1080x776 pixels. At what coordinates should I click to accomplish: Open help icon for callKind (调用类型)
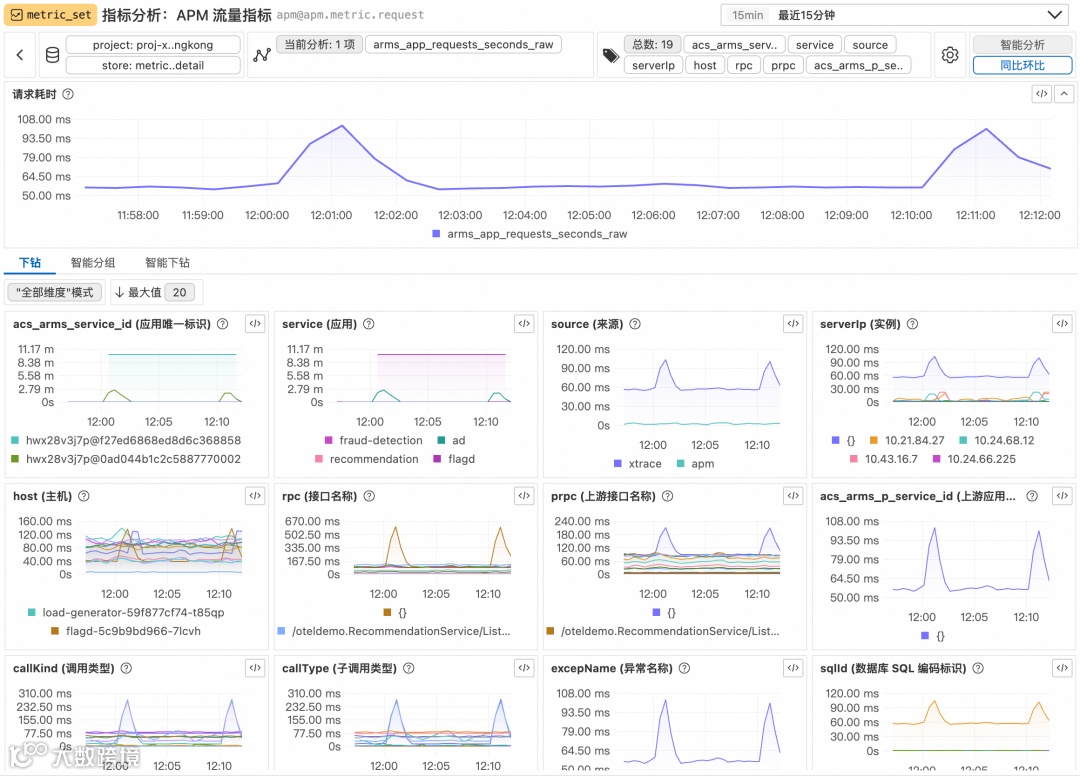(x=126, y=668)
